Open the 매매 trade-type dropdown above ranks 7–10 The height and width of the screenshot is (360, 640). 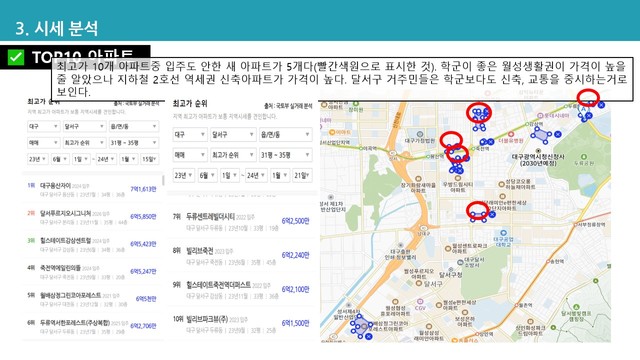tap(190, 155)
